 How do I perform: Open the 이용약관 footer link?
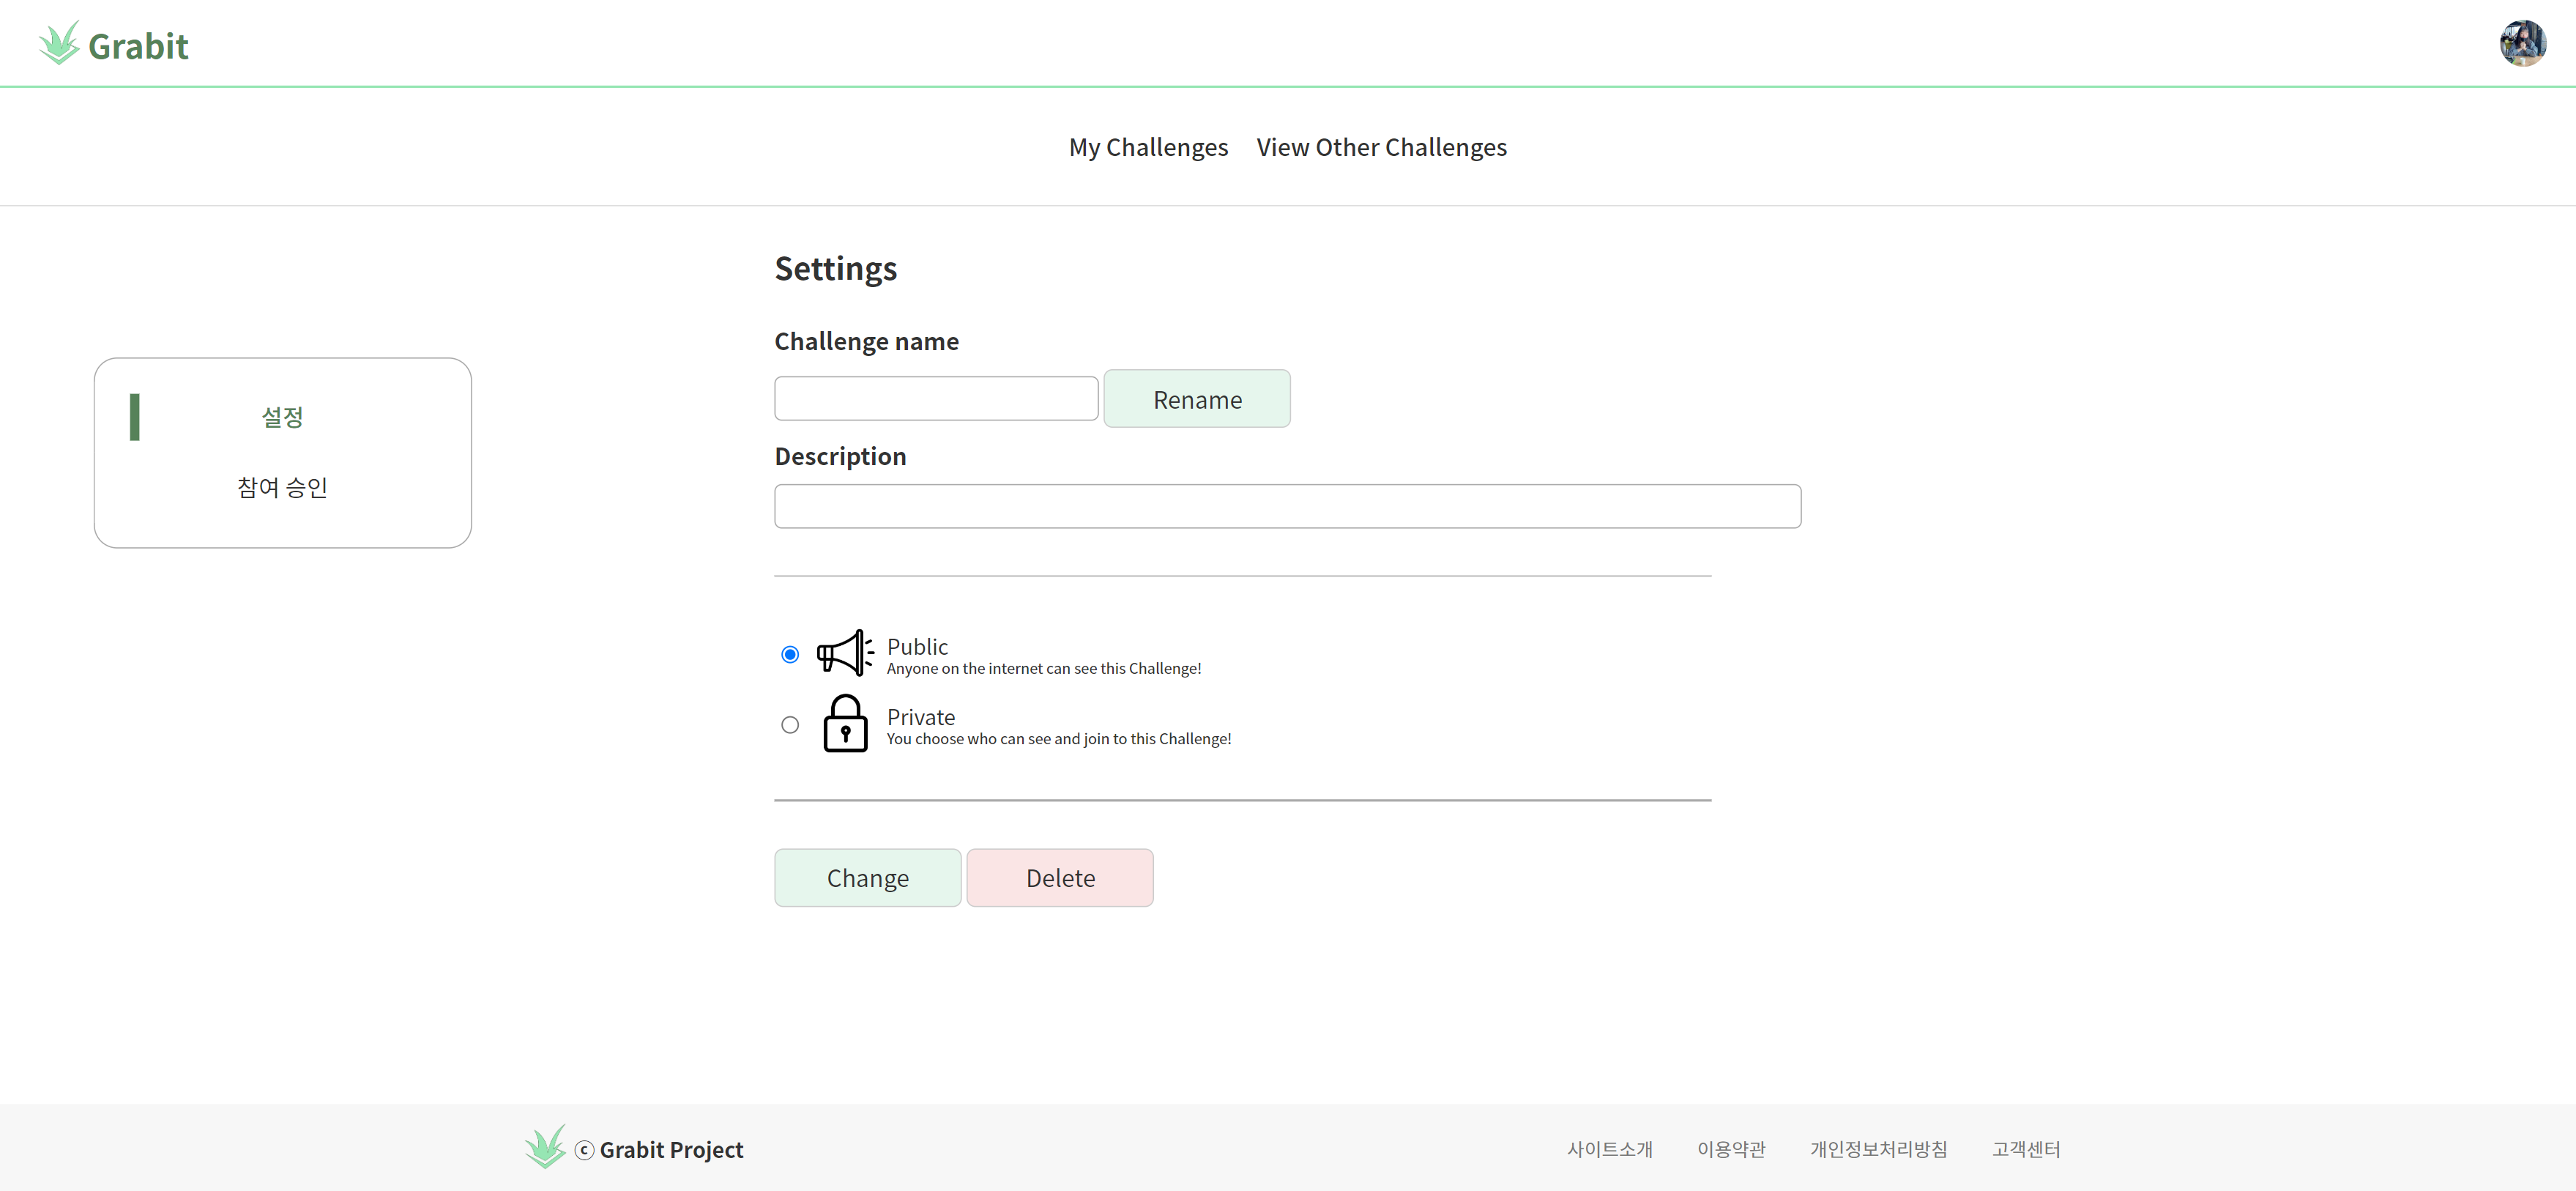tap(1731, 1149)
